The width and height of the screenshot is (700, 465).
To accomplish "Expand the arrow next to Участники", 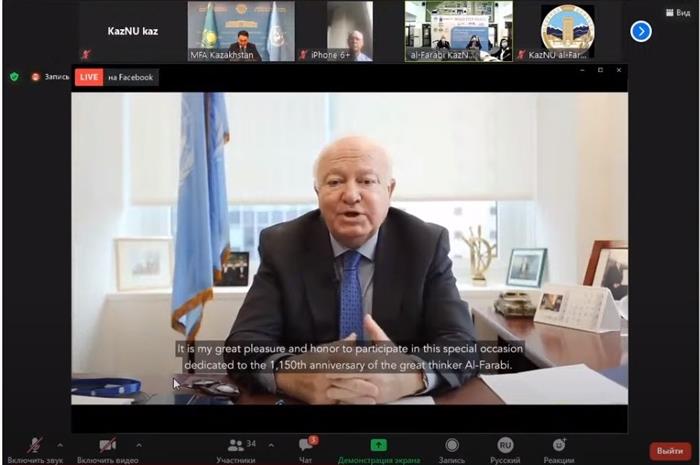I will [272, 445].
